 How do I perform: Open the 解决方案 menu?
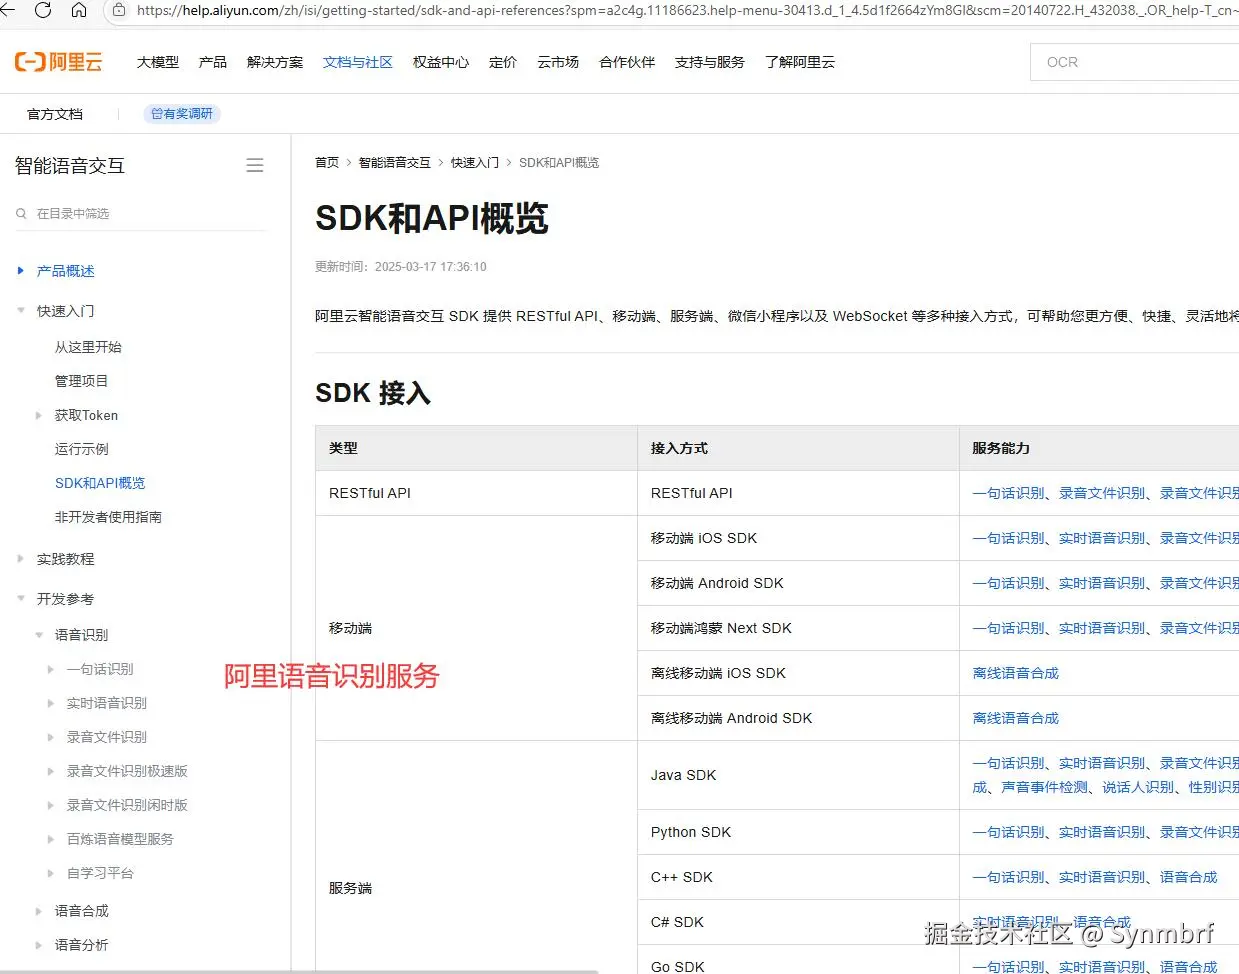click(x=275, y=62)
